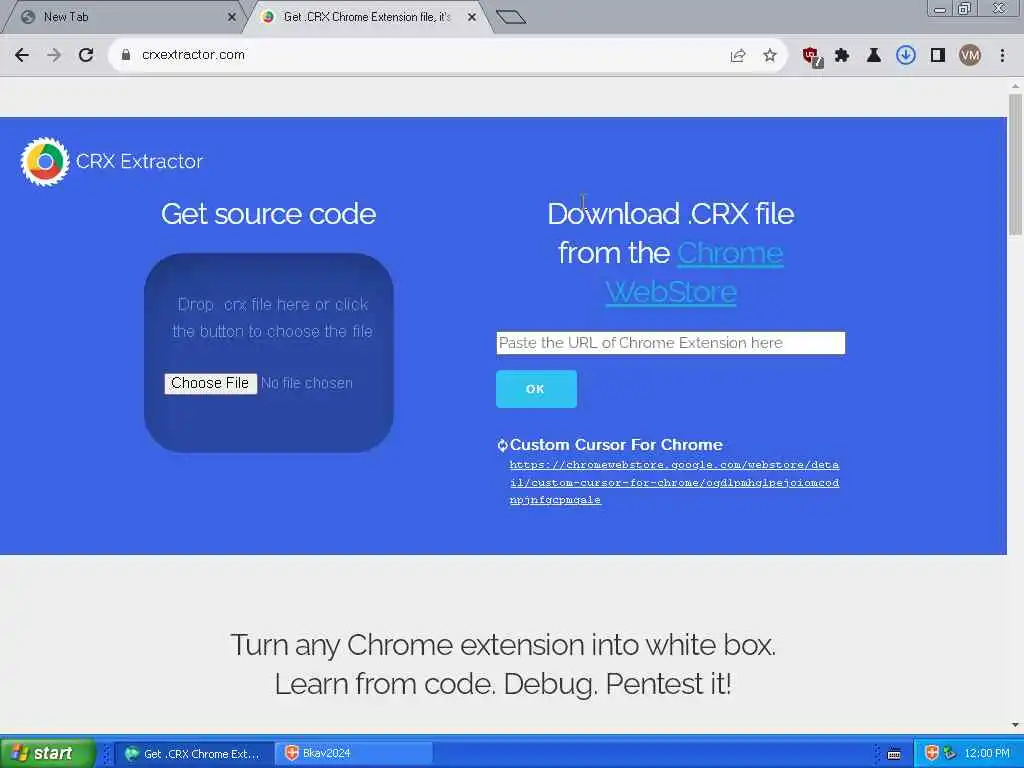Click the crxextractor.com address bar
This screenshot has width=1024, height=768.
pos(418,56)
